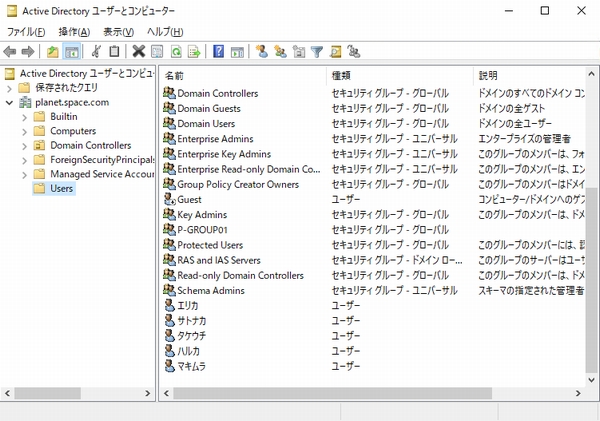Select Computers in the tree
This screenshot has width=600, height=421.
click(x=73, y=131)
